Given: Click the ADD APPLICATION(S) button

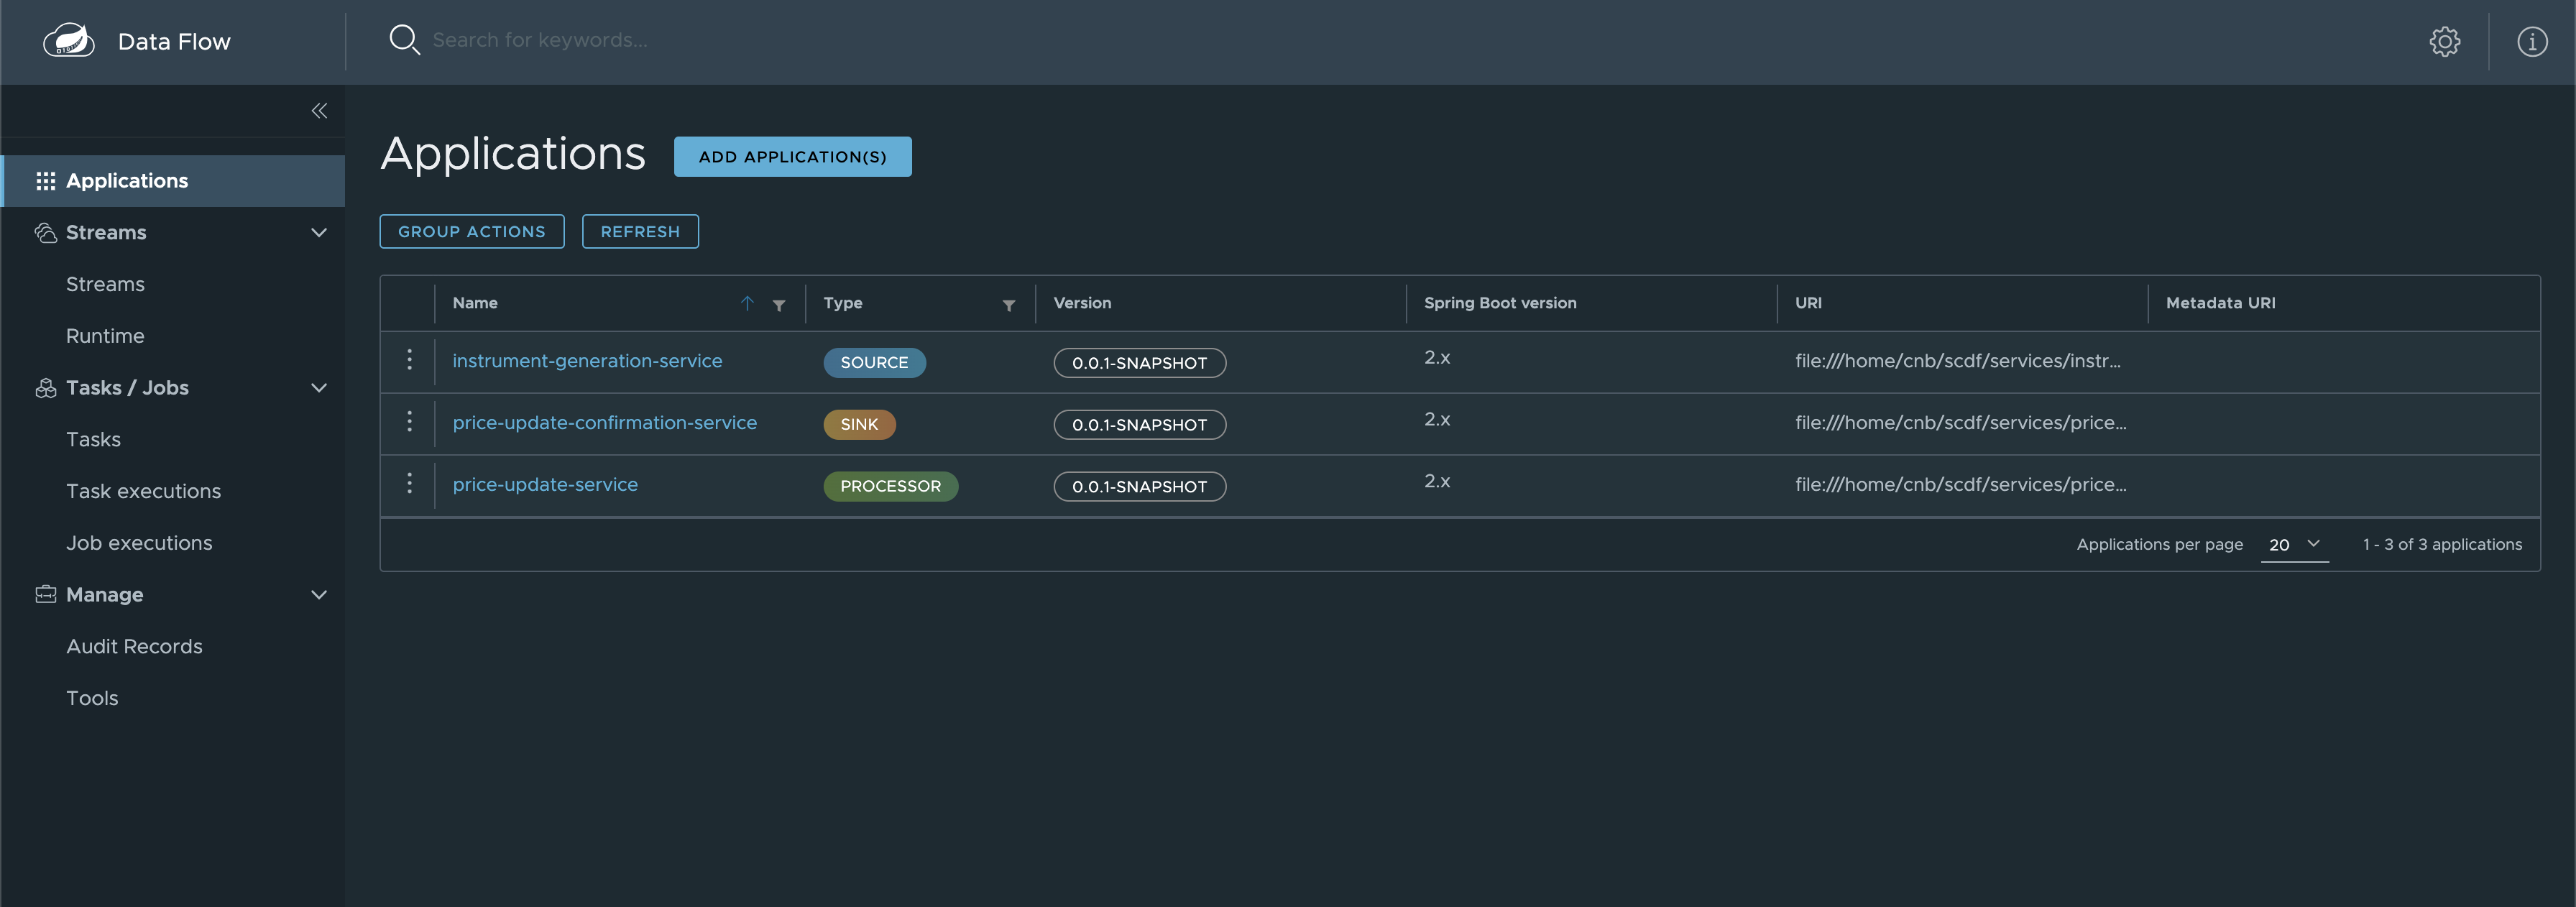Looking at the screenshot, I should pyautogui.click(x=792, y=157).
